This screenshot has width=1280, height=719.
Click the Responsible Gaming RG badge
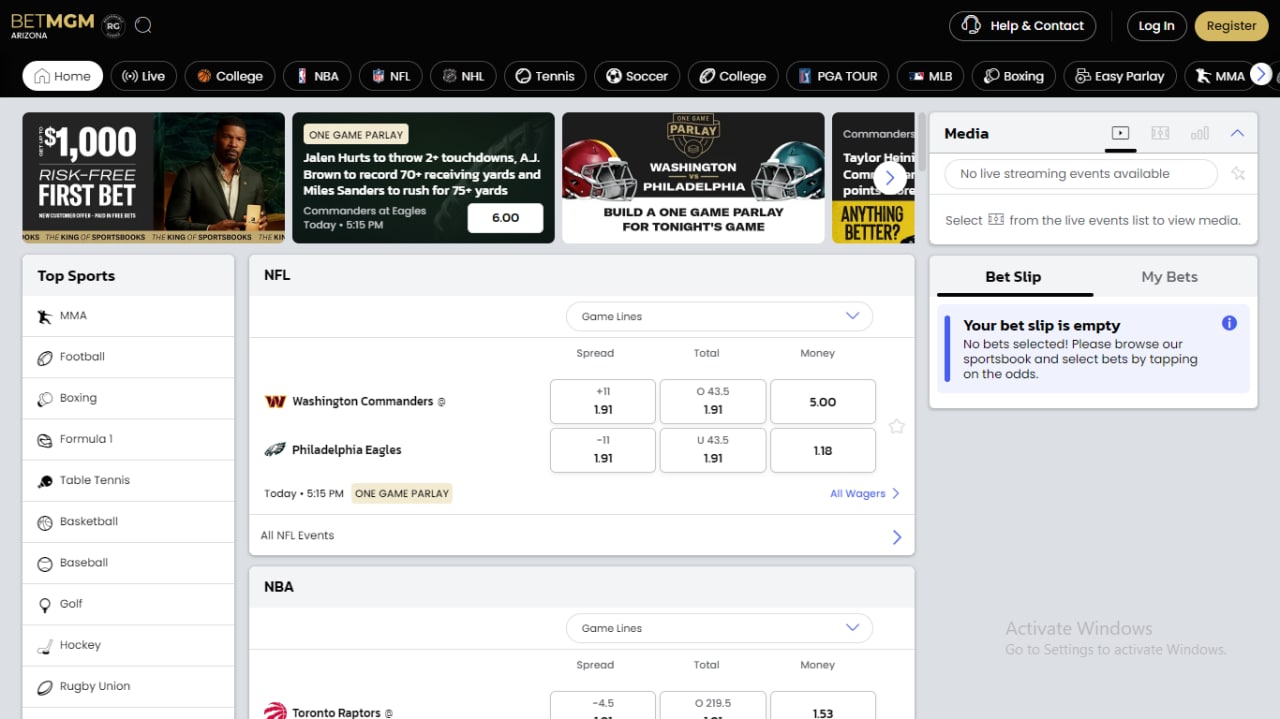114,26
